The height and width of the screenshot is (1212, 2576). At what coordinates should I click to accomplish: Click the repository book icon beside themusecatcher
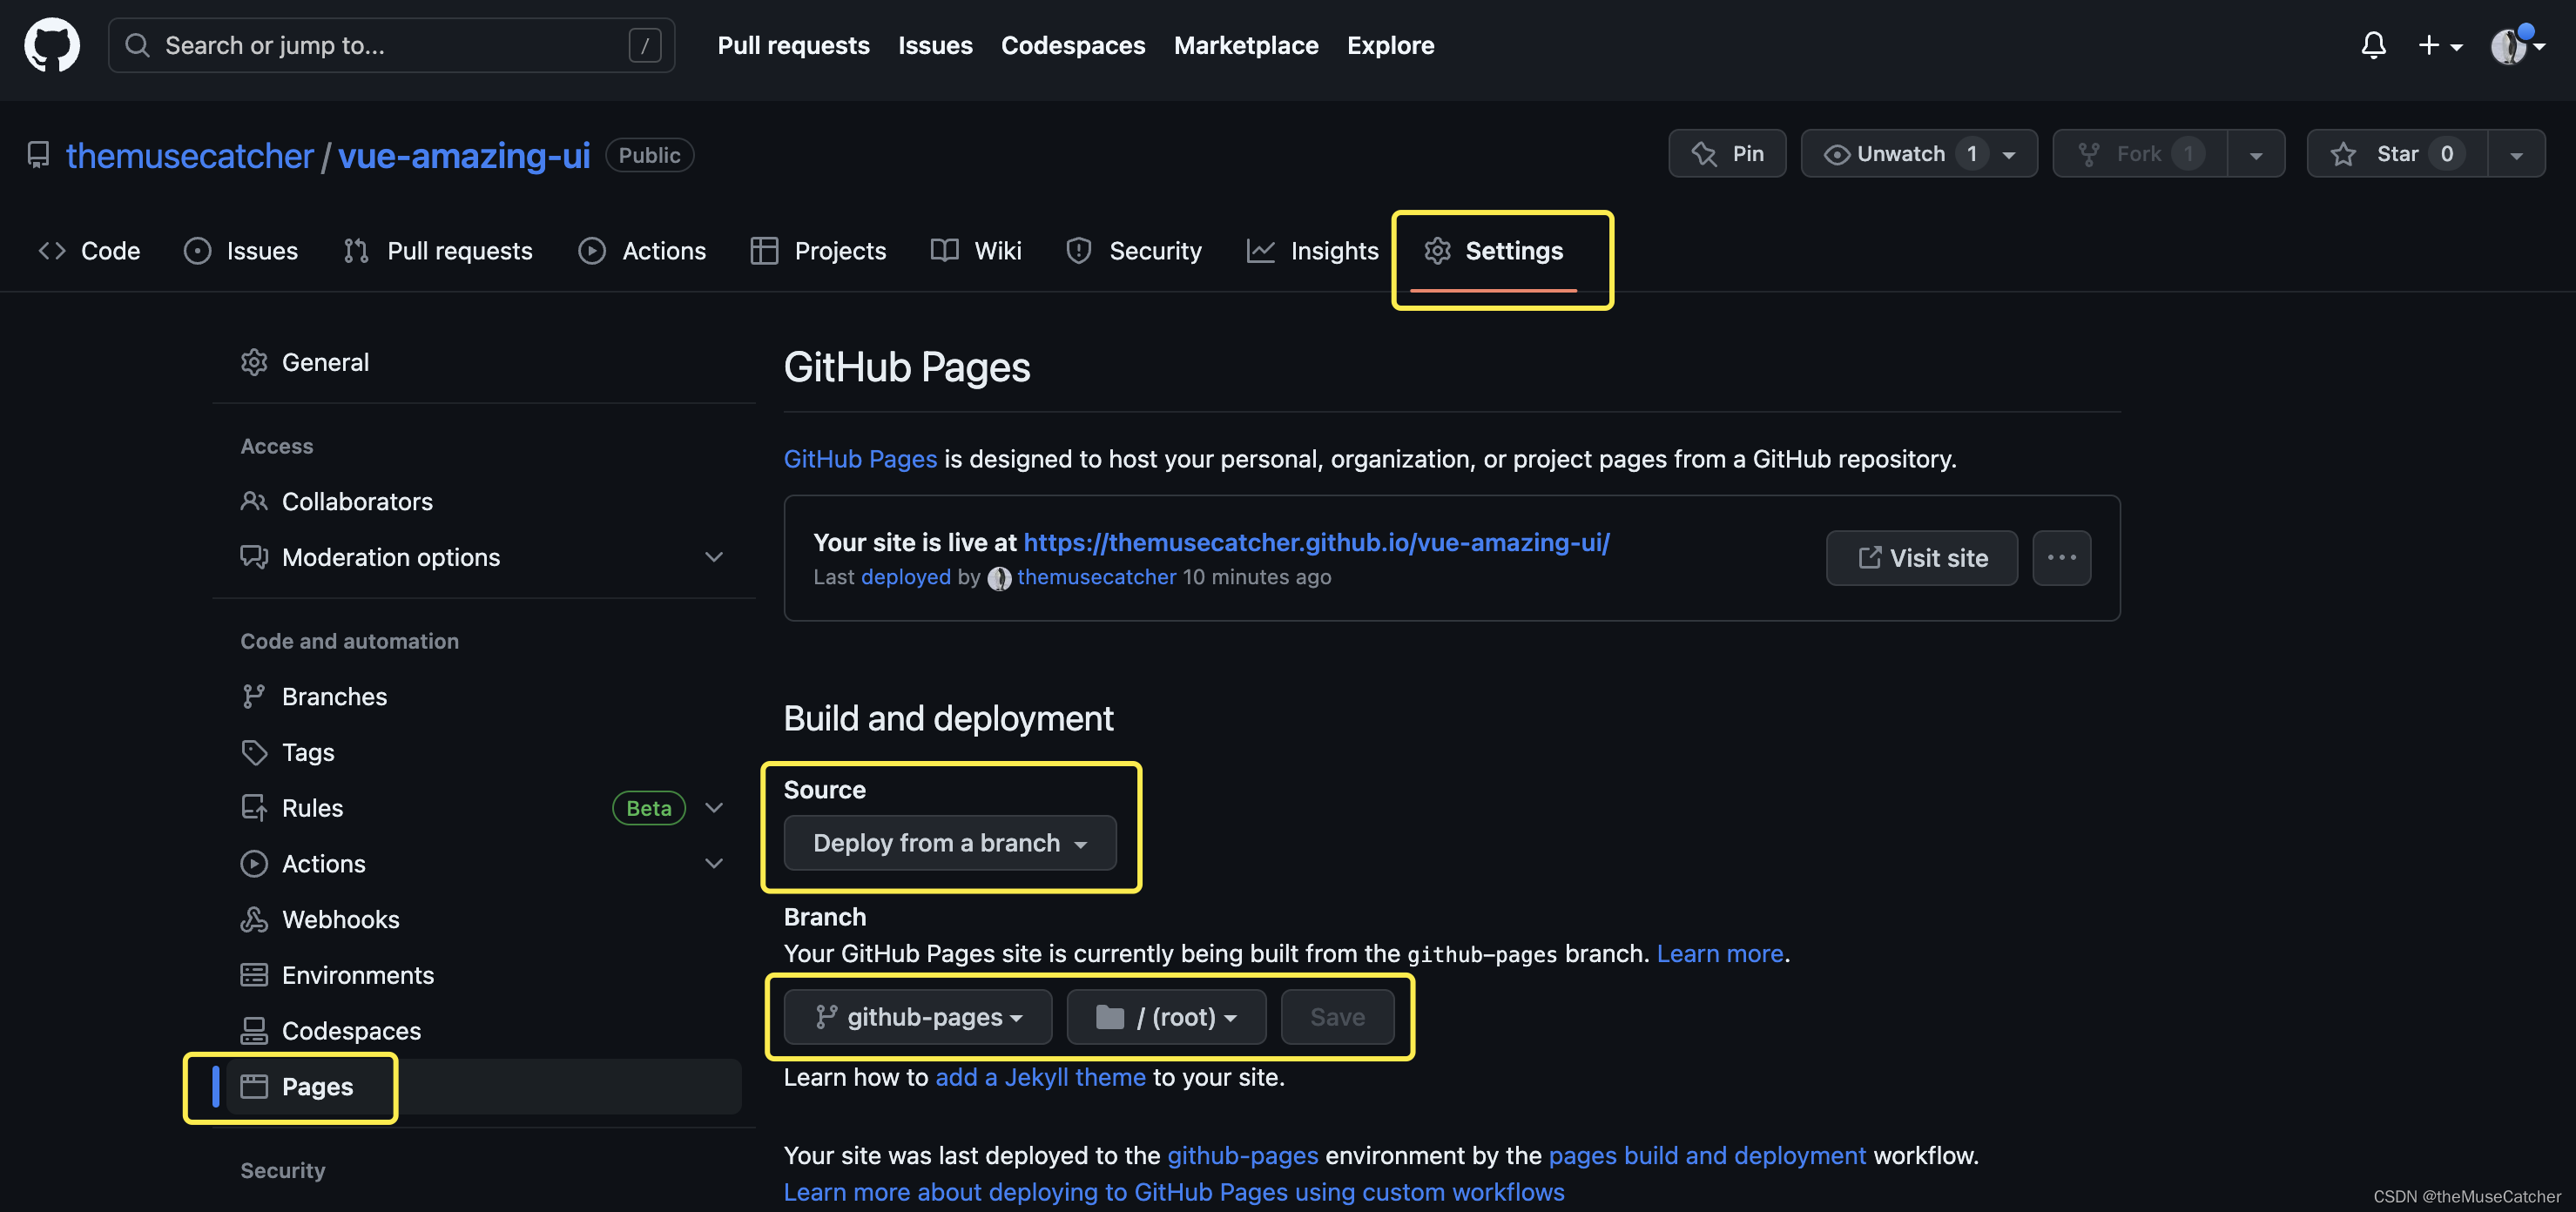(x=38, y=155)
